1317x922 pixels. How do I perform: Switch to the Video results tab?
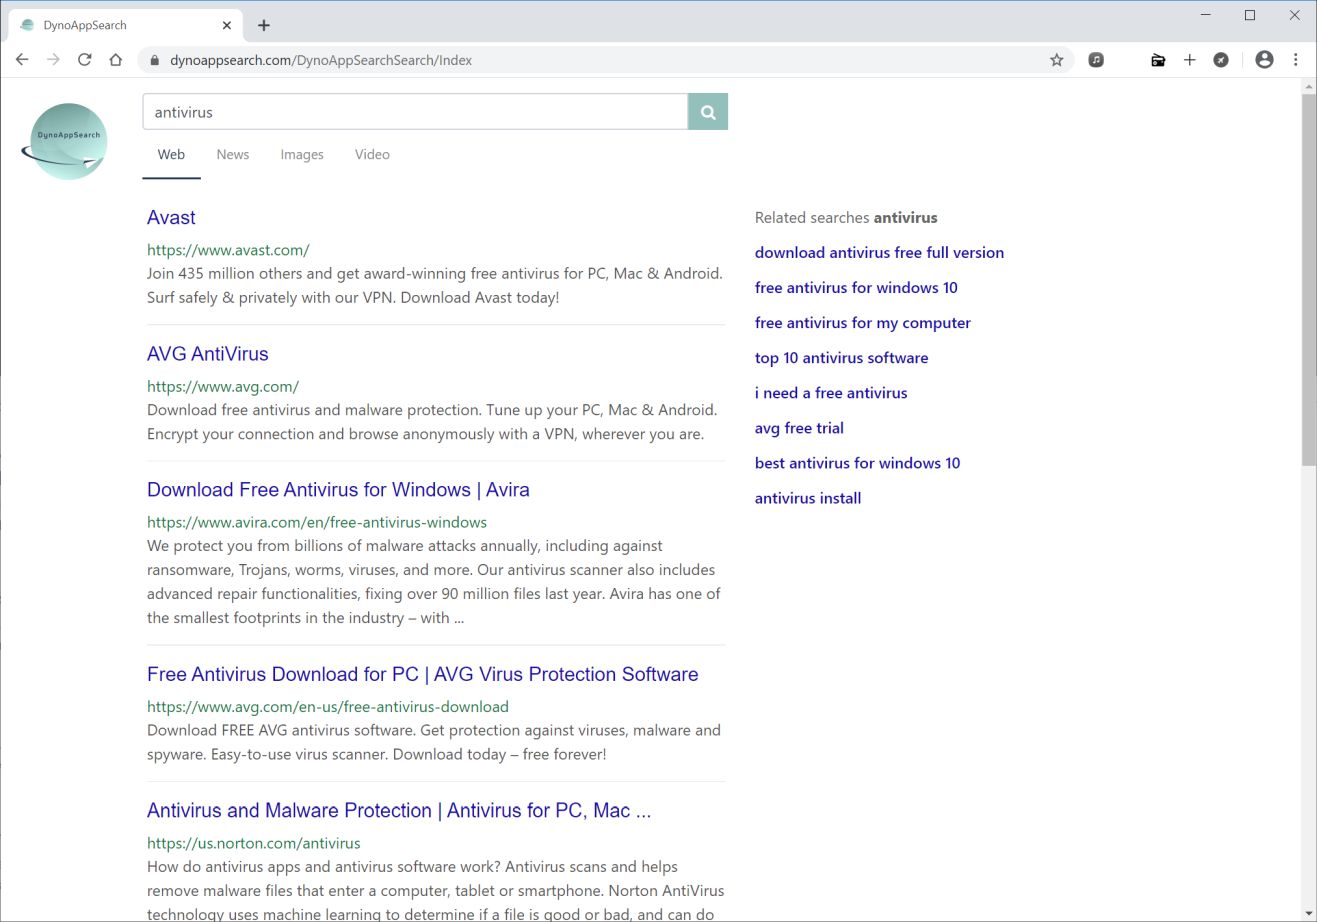point(372,155)
